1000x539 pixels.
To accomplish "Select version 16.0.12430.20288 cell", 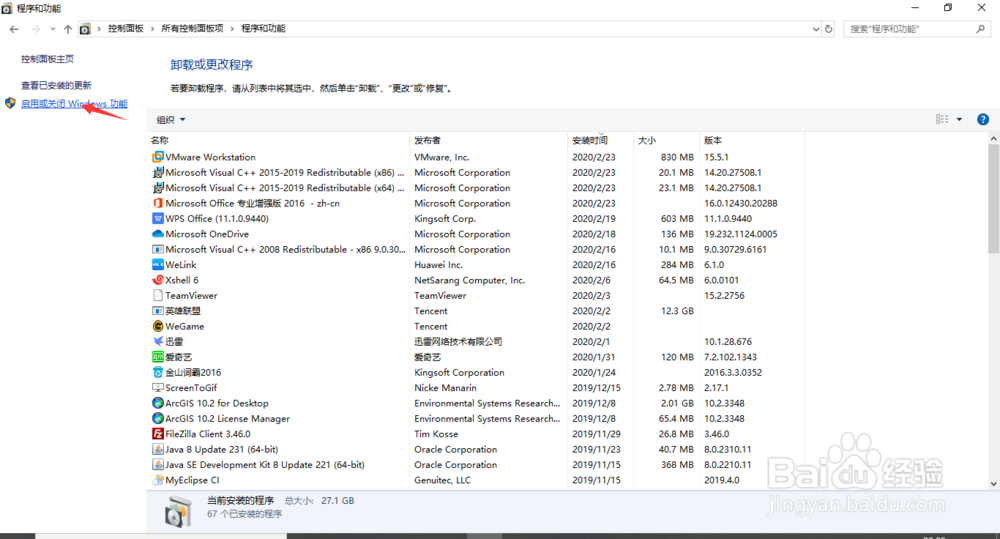I will pyautogui.click(x=740, y=203).
